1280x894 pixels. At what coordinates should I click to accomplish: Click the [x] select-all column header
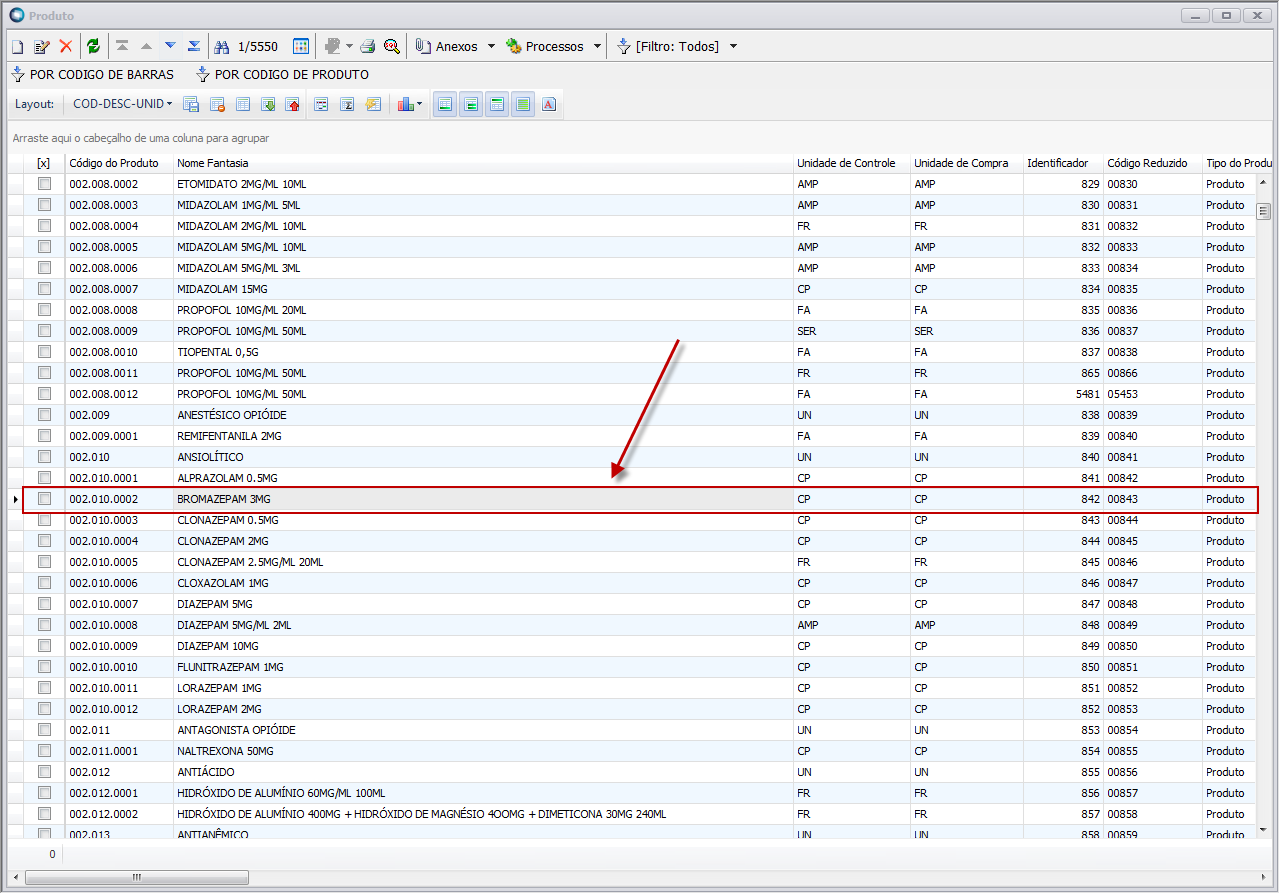point(44,163)
